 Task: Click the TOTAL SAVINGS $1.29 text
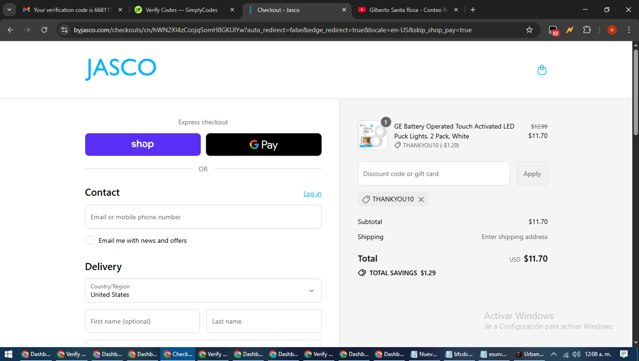pyautogui.click(x=402, y=273)
